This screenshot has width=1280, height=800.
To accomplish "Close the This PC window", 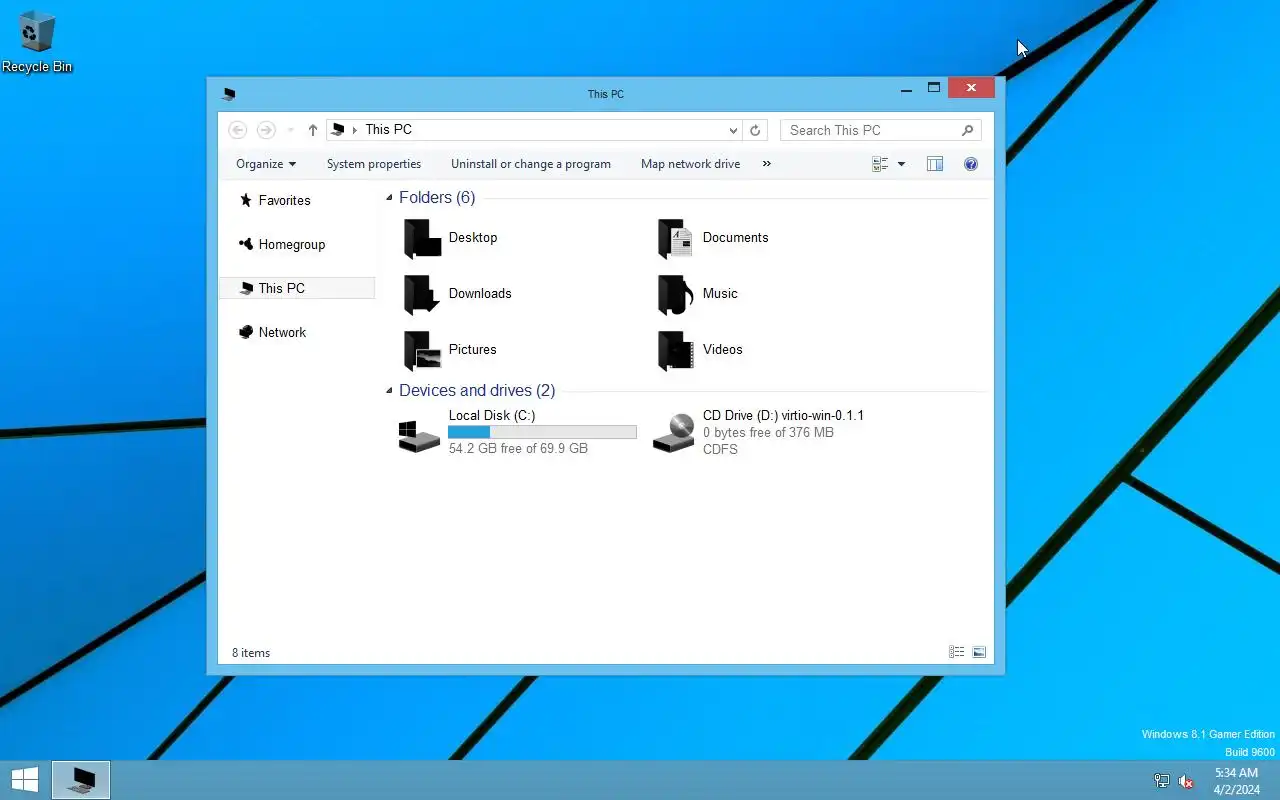I will (971, 88).
